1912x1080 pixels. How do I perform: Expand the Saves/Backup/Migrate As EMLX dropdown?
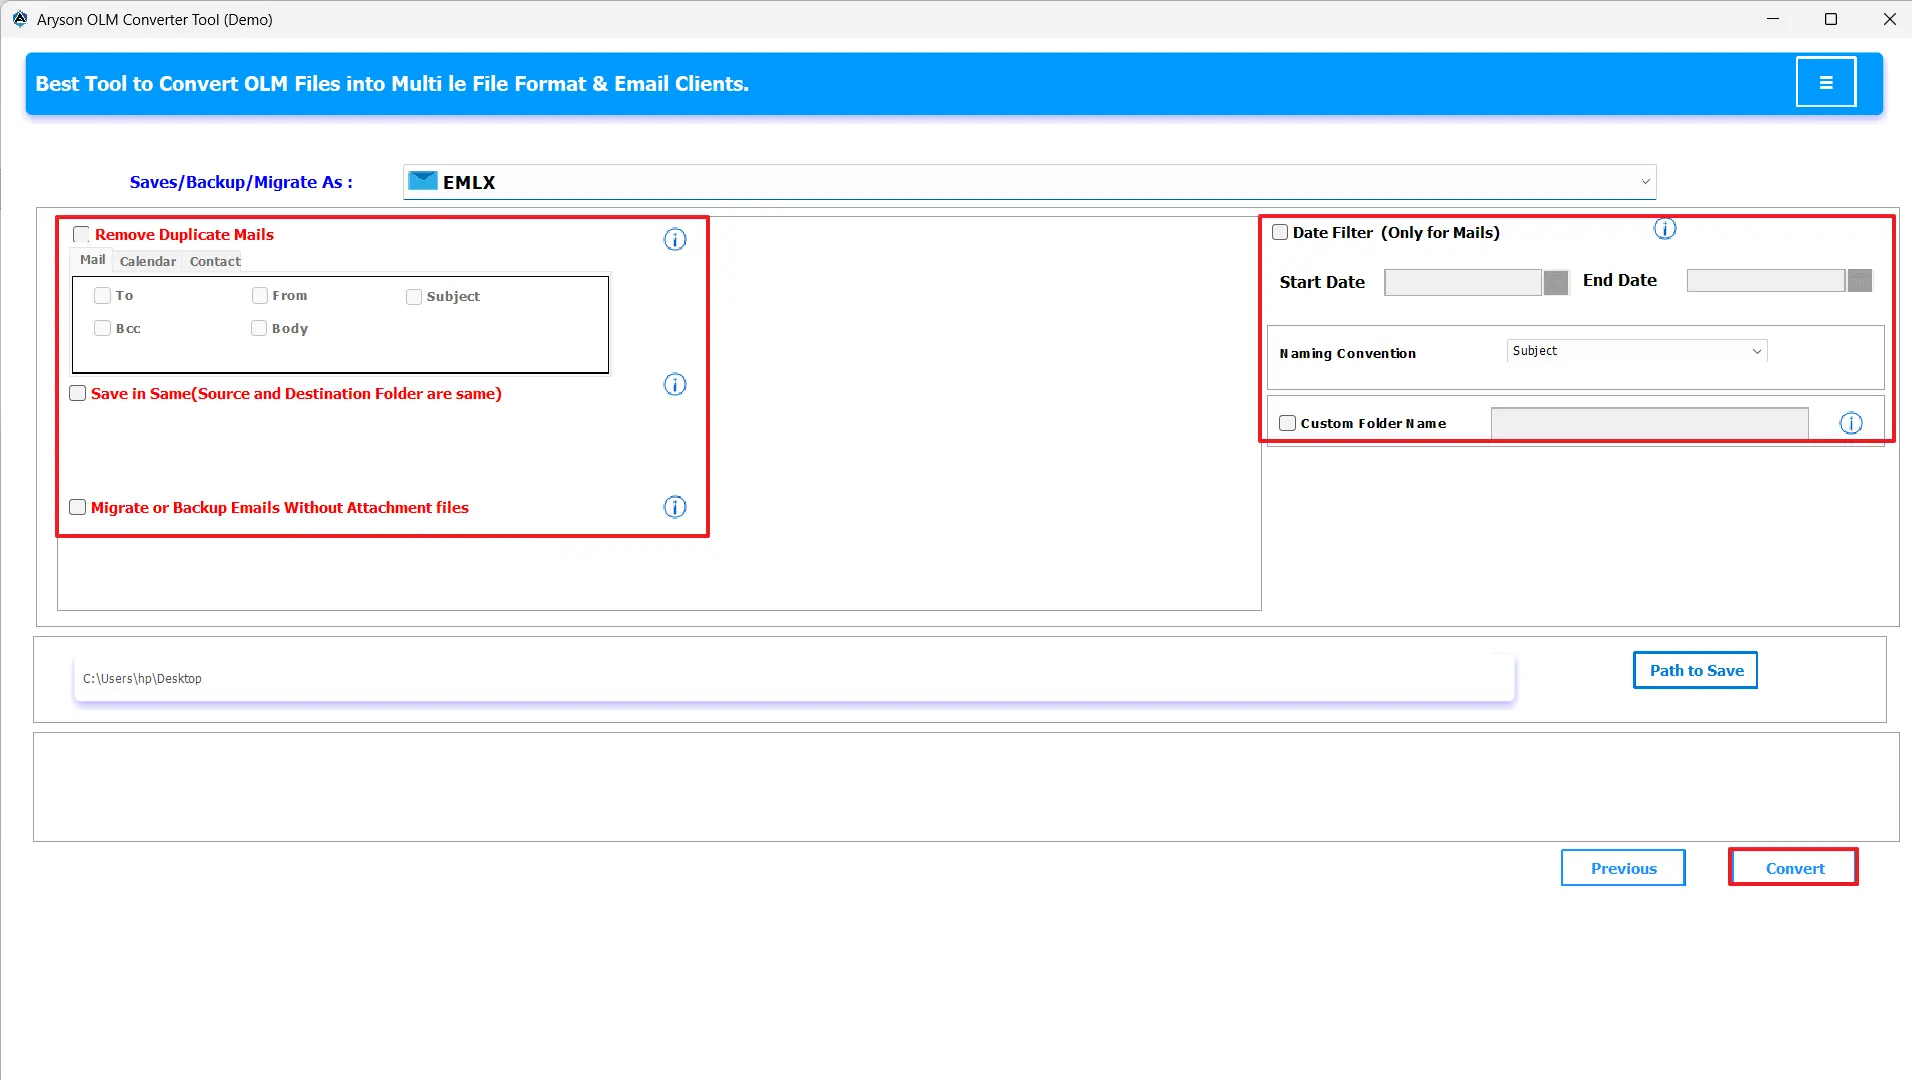pos(1030,182)
